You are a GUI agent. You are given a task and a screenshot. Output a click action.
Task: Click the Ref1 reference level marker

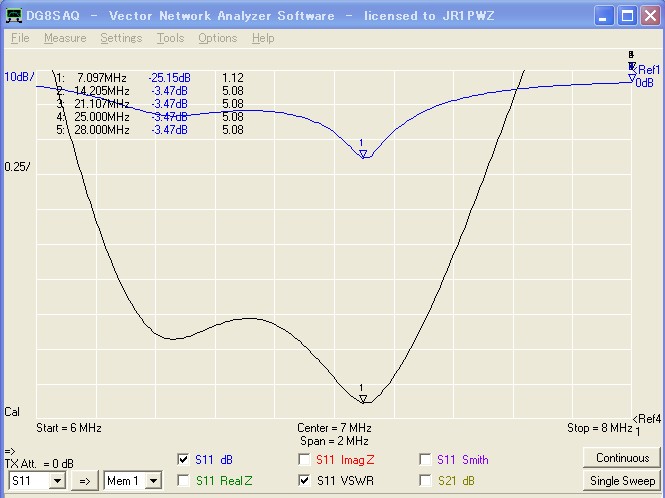[x=647, y=70]
